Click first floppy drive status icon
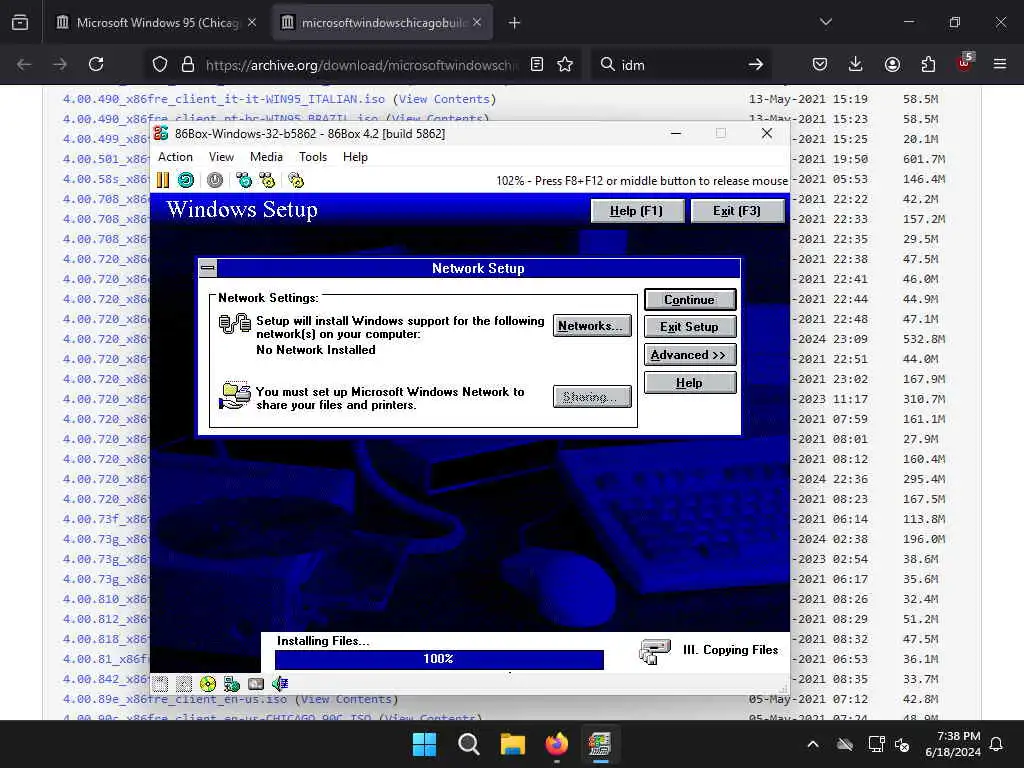1024x768 pixels. [161, 684]
